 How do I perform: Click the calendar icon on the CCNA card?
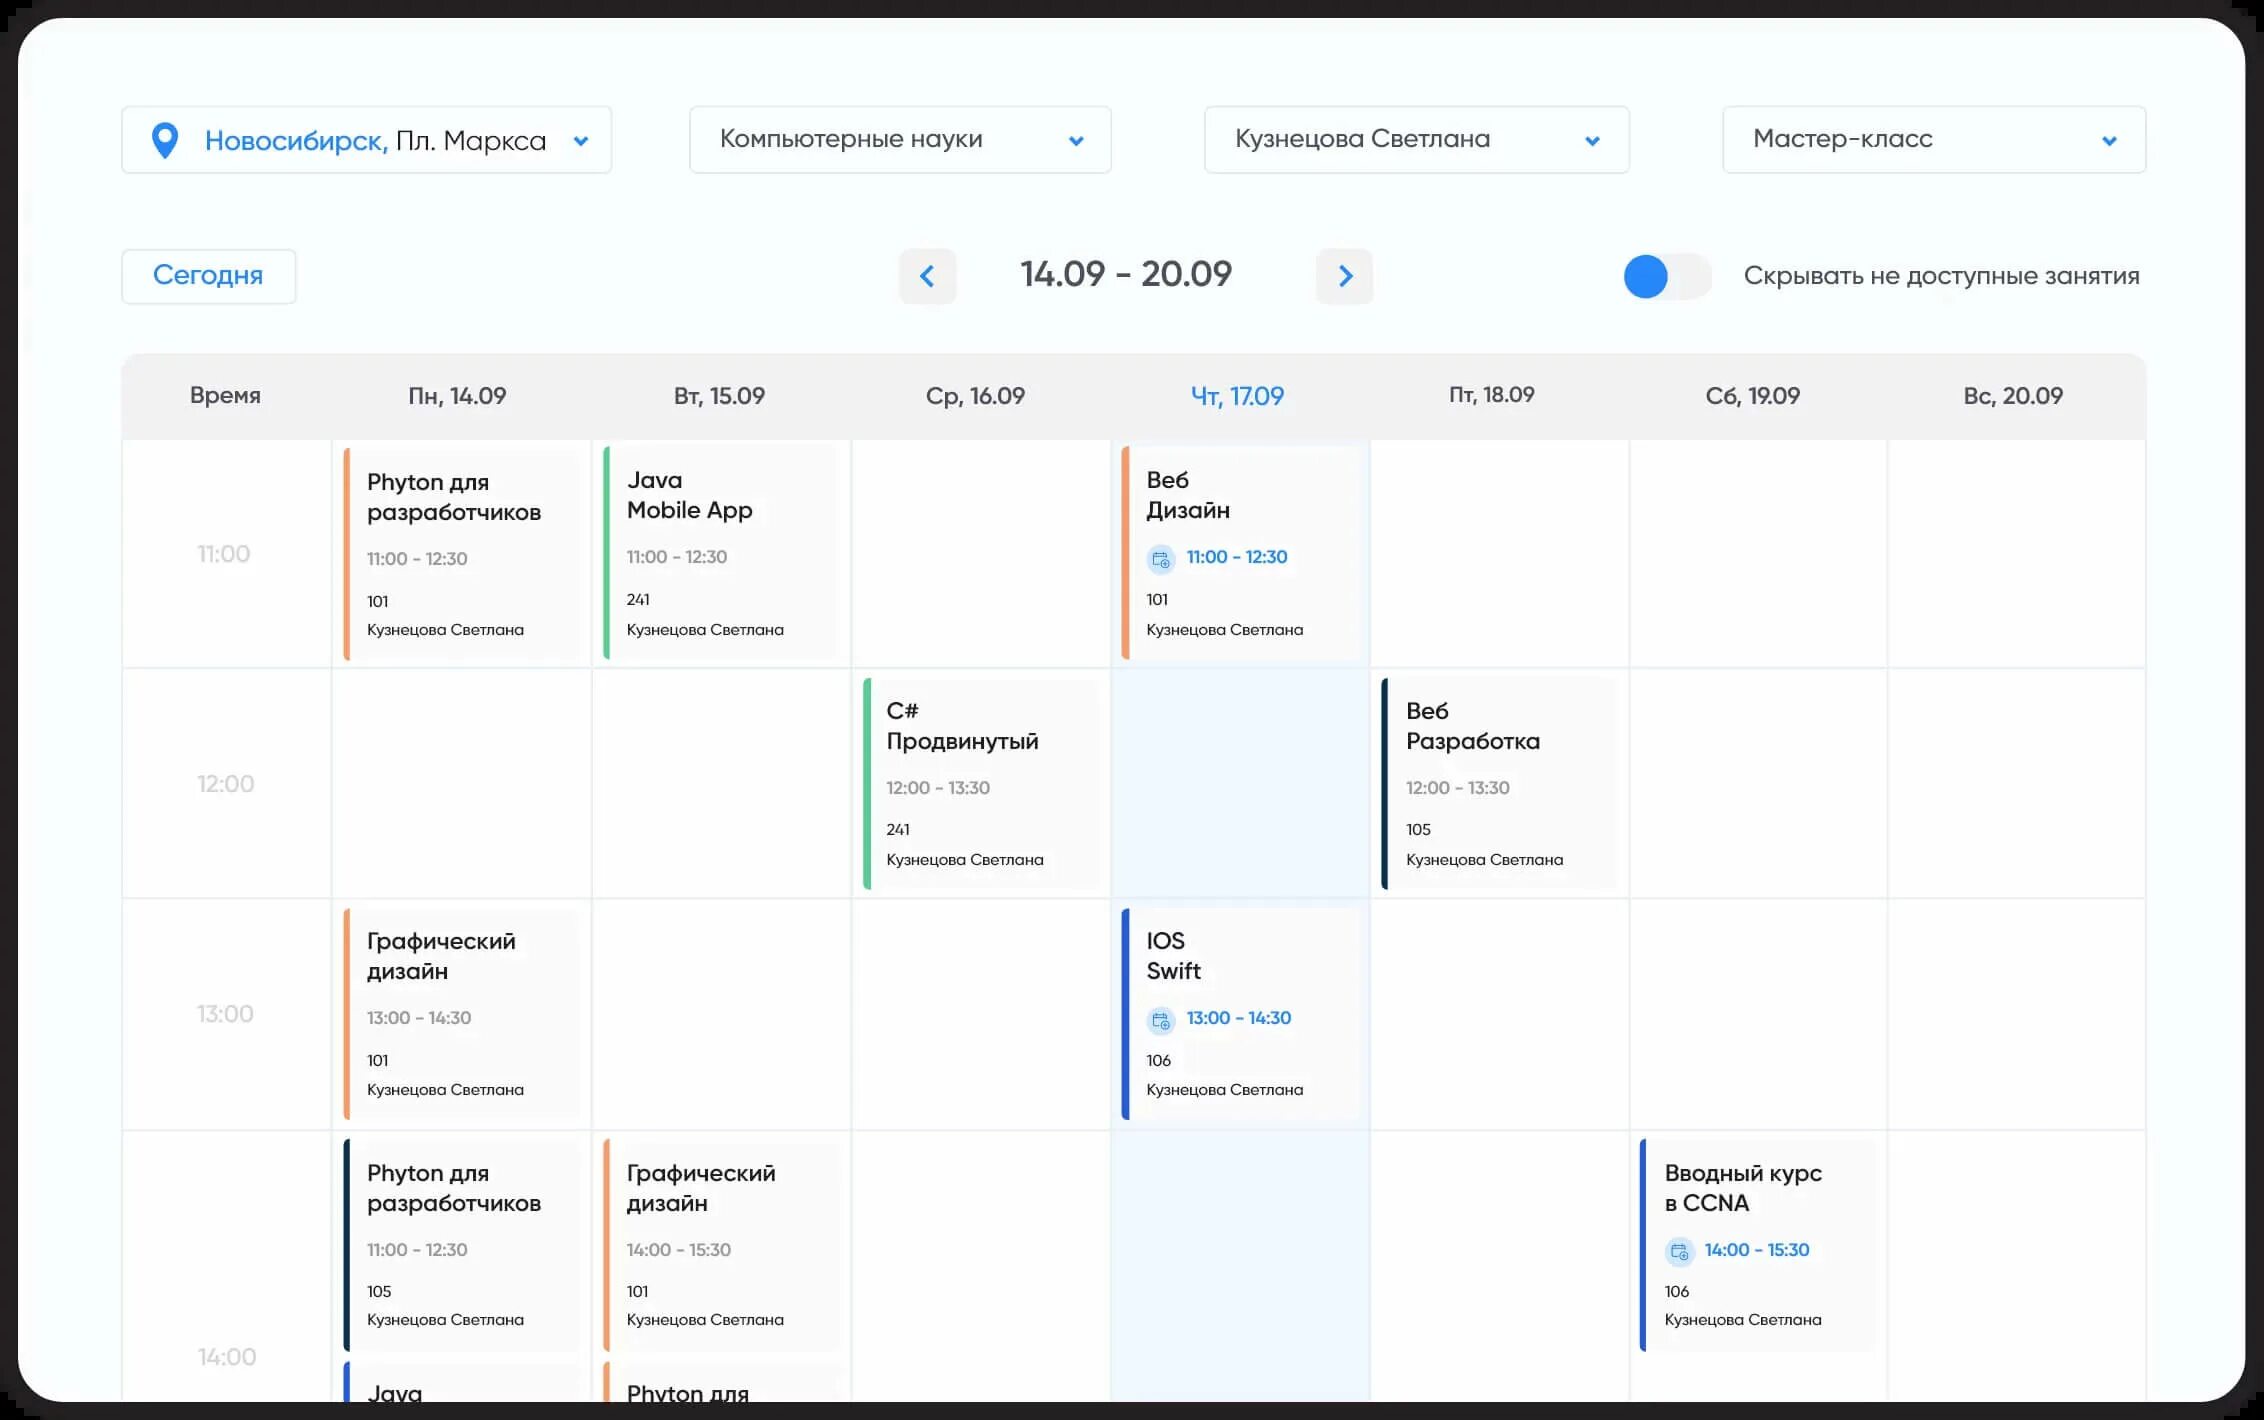coord(1679,1251)
